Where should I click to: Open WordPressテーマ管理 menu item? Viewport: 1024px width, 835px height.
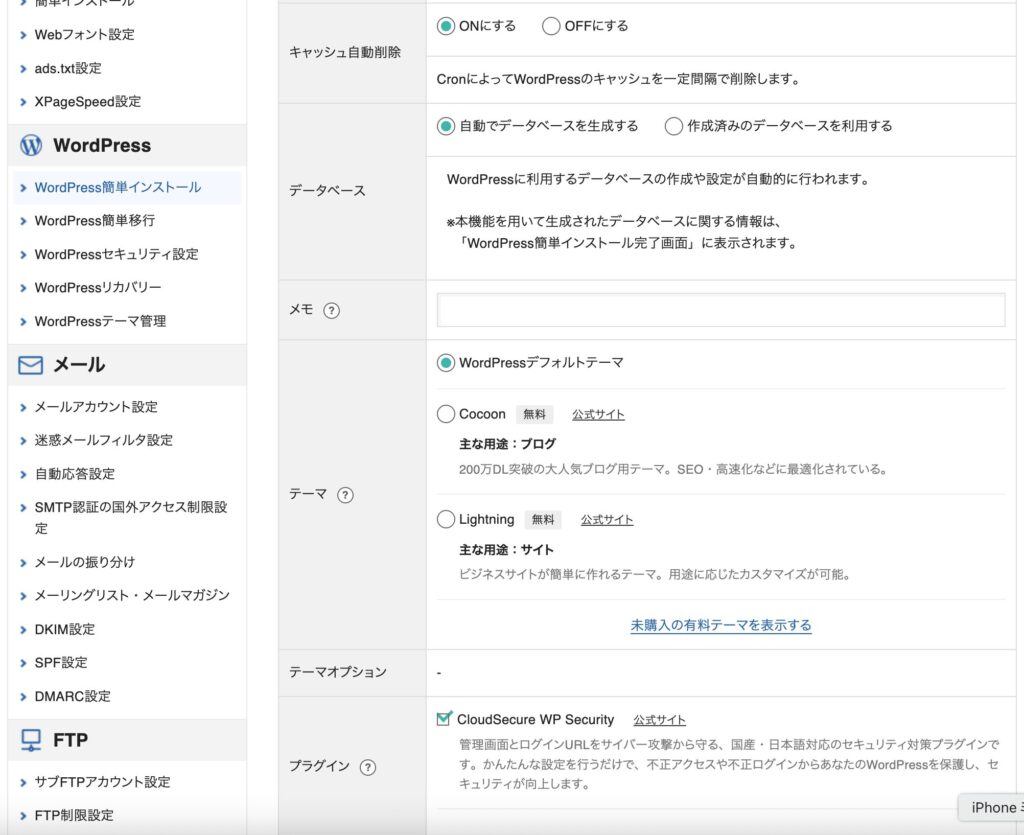100,321
